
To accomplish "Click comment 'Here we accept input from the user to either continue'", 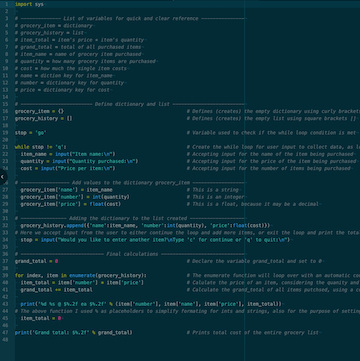I will pos(187,233).
